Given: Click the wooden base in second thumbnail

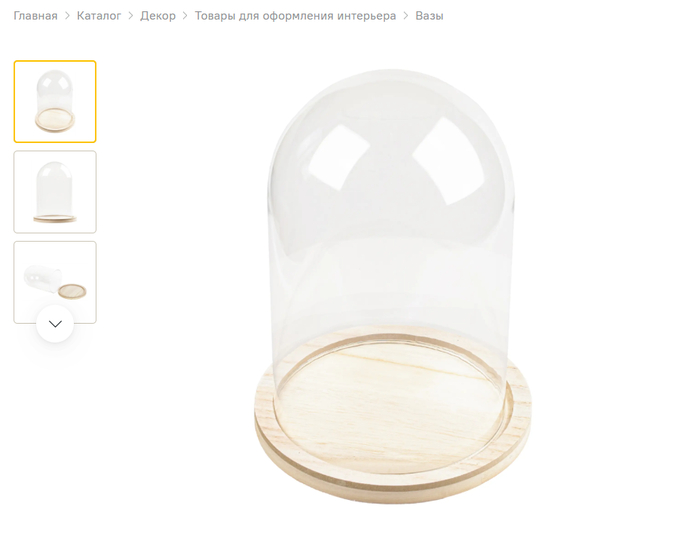Looking at the screenshot, I should tap(55, 219).
